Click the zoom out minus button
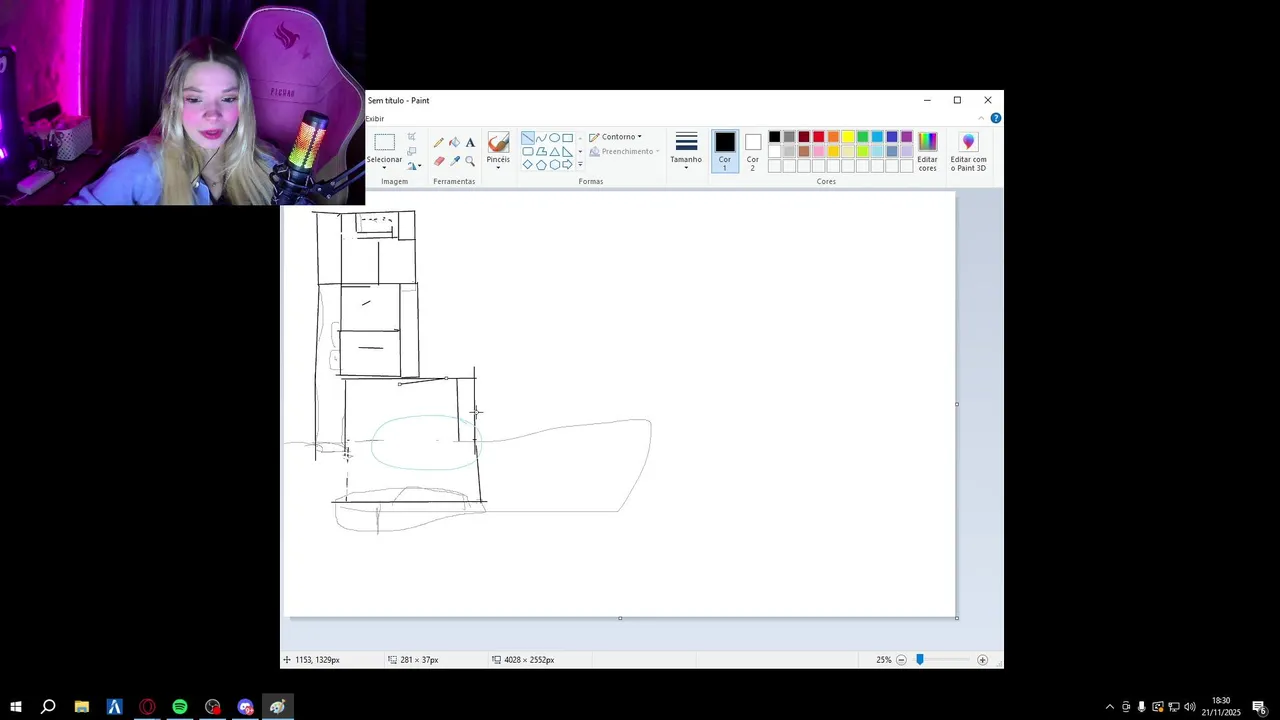This screenshot has width=1280, height=720. click(901, 660)
